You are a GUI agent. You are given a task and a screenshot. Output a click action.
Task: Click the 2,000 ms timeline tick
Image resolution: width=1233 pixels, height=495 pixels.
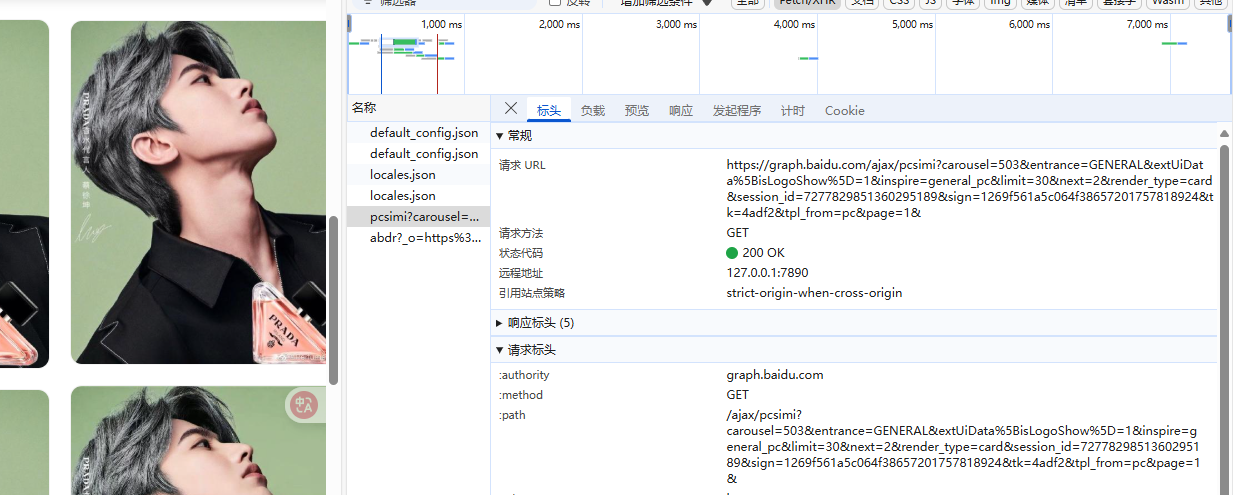point(559,24)
